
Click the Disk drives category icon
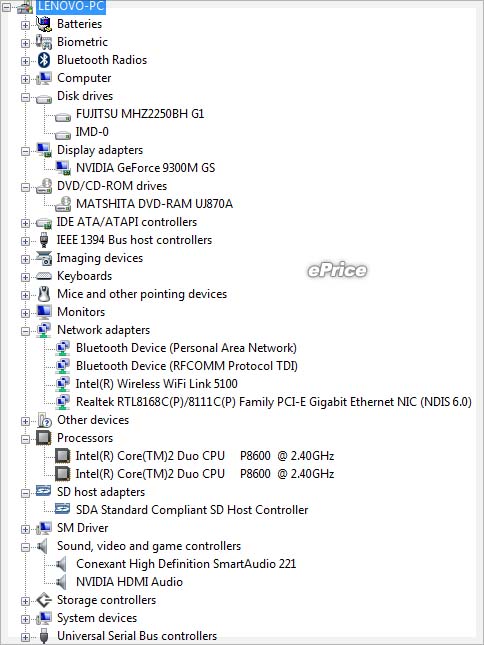[x=44, y=99]
